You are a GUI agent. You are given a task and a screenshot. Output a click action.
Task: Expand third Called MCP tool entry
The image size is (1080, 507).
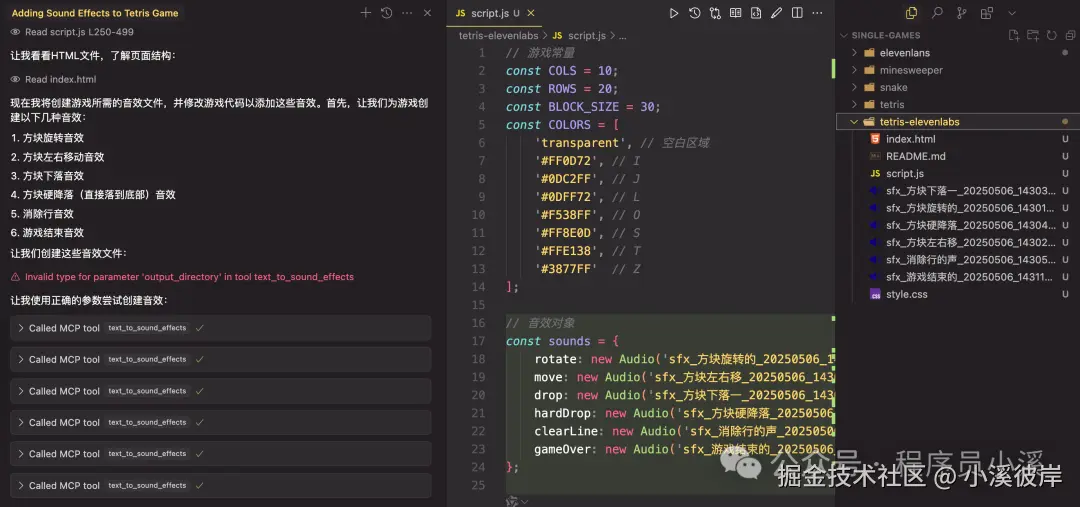tap(221, 391)
